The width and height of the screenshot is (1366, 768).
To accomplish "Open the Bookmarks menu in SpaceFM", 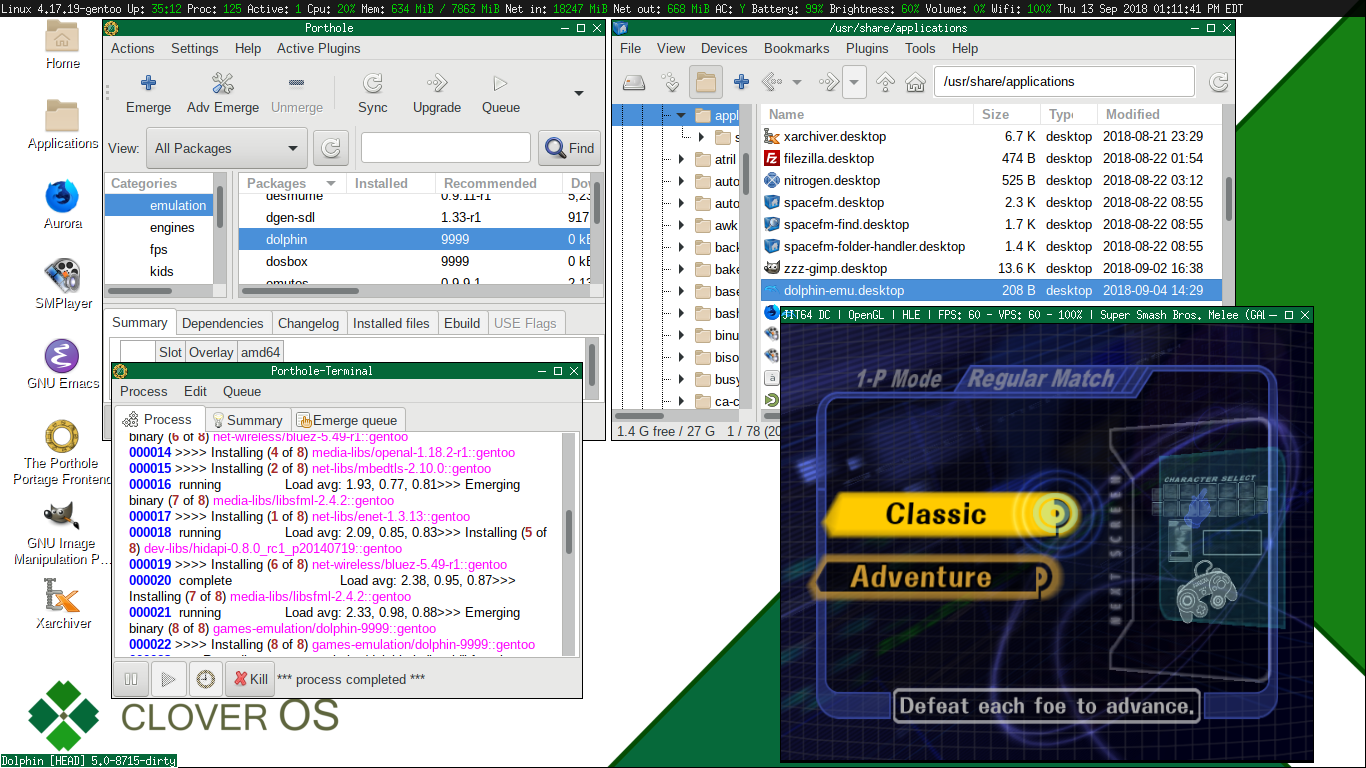I will tap(797, 48).
